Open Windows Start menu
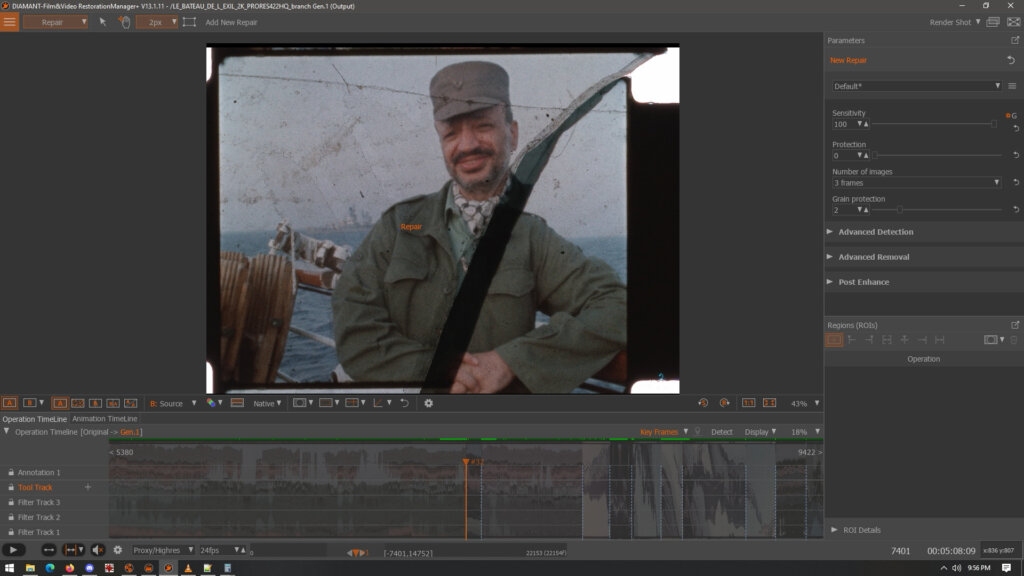The width and height of the screenshot is (1024, 576). tap(9, 568)
